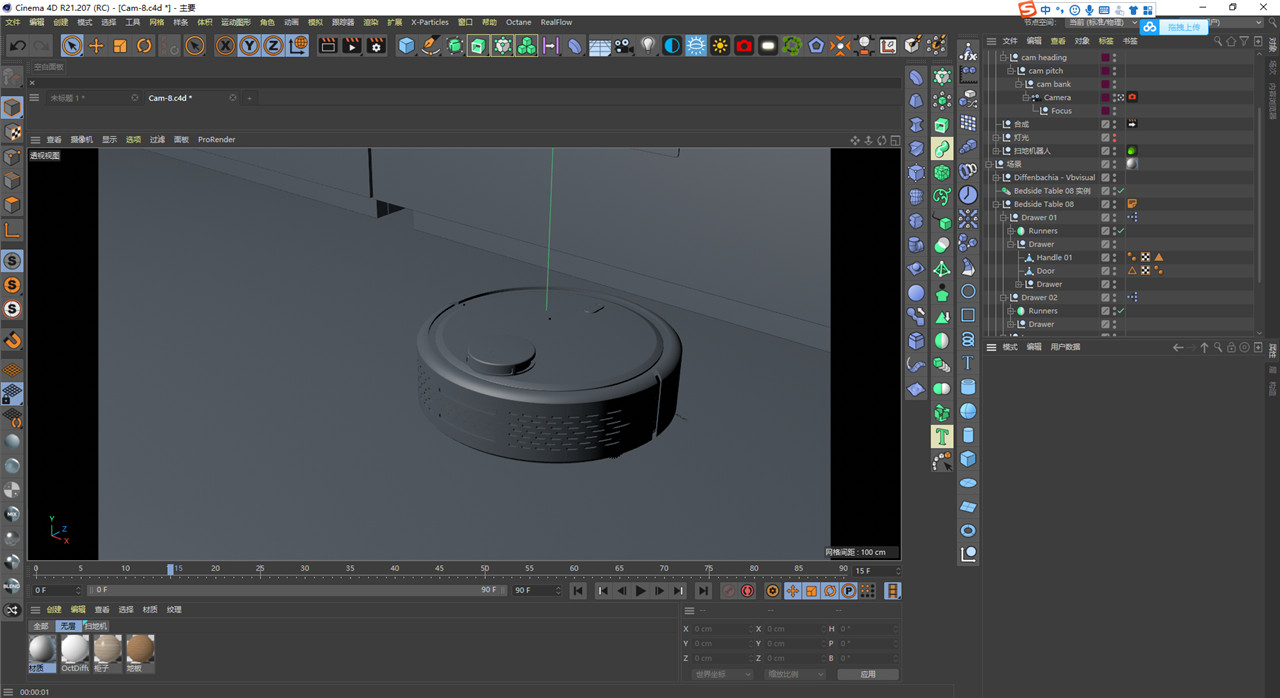Open the Render Settings gear-clapper icon
The width and height of the screenshot is (1280, 698).
[376, 45]
